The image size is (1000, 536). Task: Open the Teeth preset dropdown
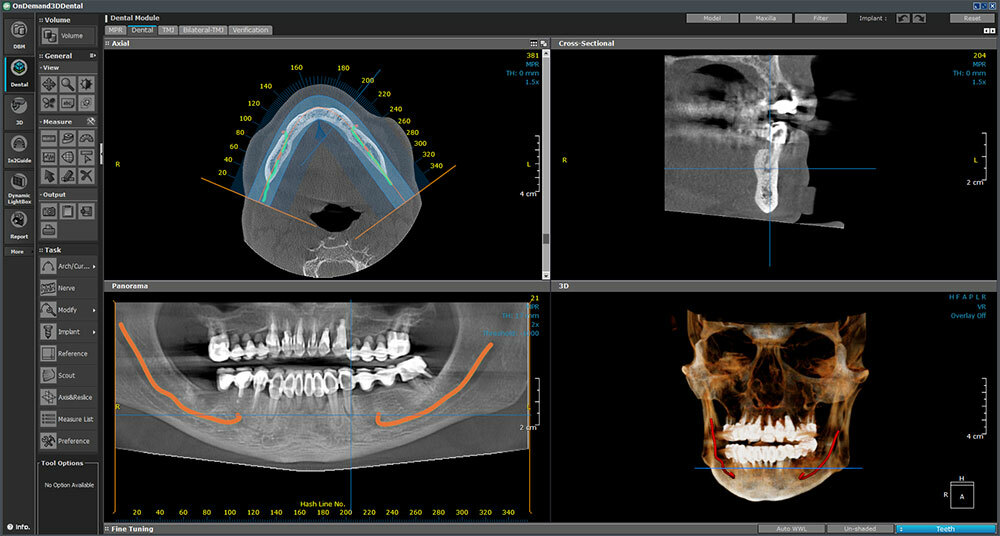coord(944,529)
